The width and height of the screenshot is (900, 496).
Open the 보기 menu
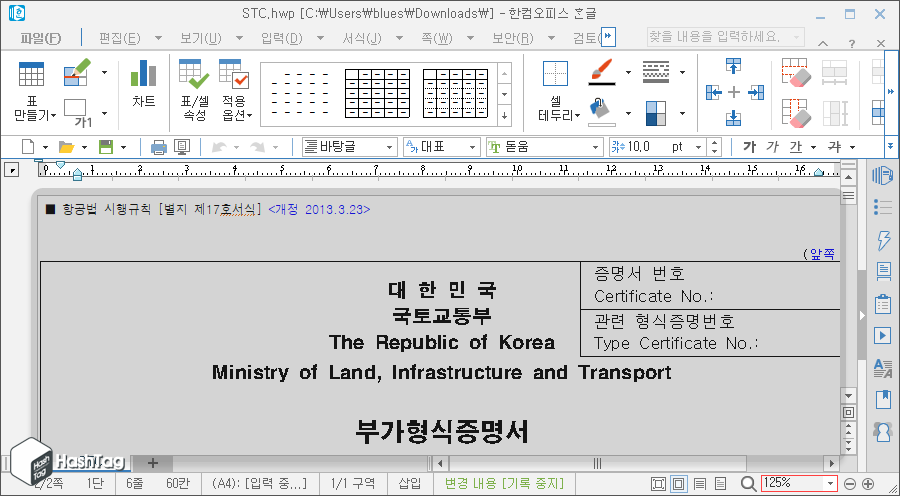coord(201,38)
